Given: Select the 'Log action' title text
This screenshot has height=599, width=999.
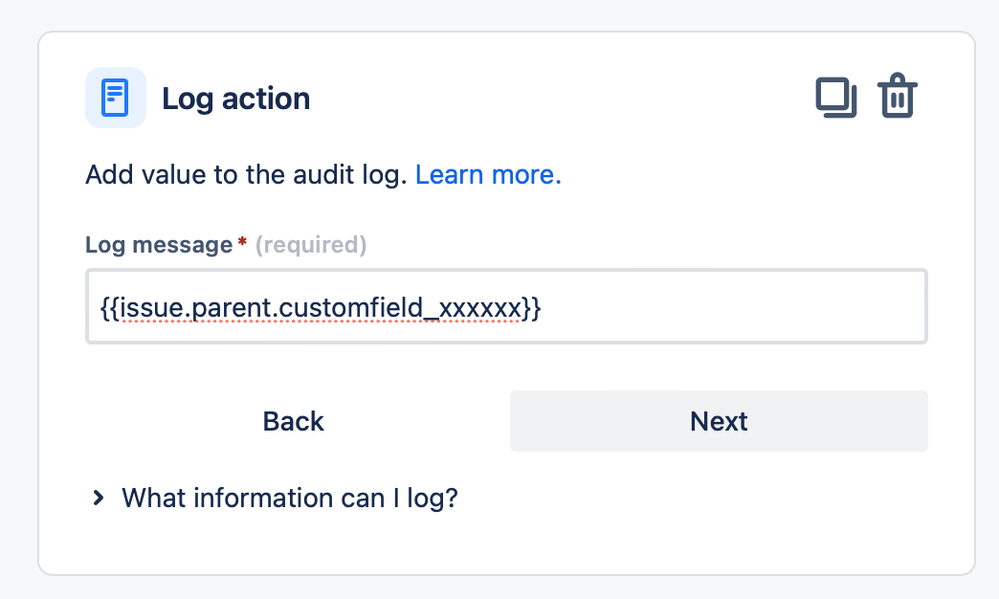Looking at the screenshot, I should (x=236, y=98).
